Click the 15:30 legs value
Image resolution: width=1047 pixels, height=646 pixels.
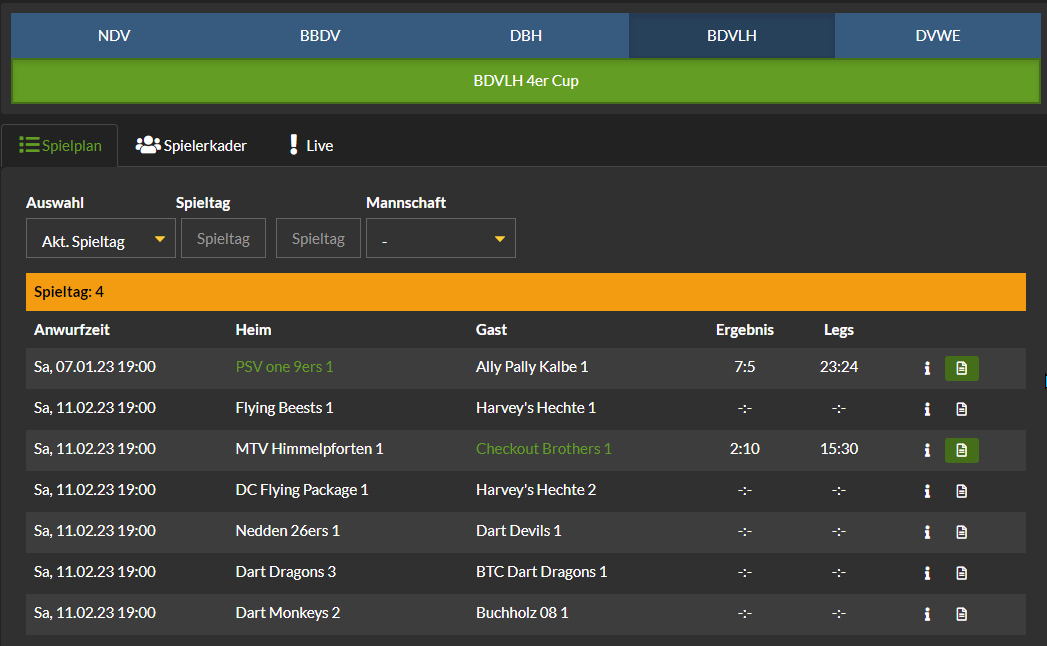[839, 449]
